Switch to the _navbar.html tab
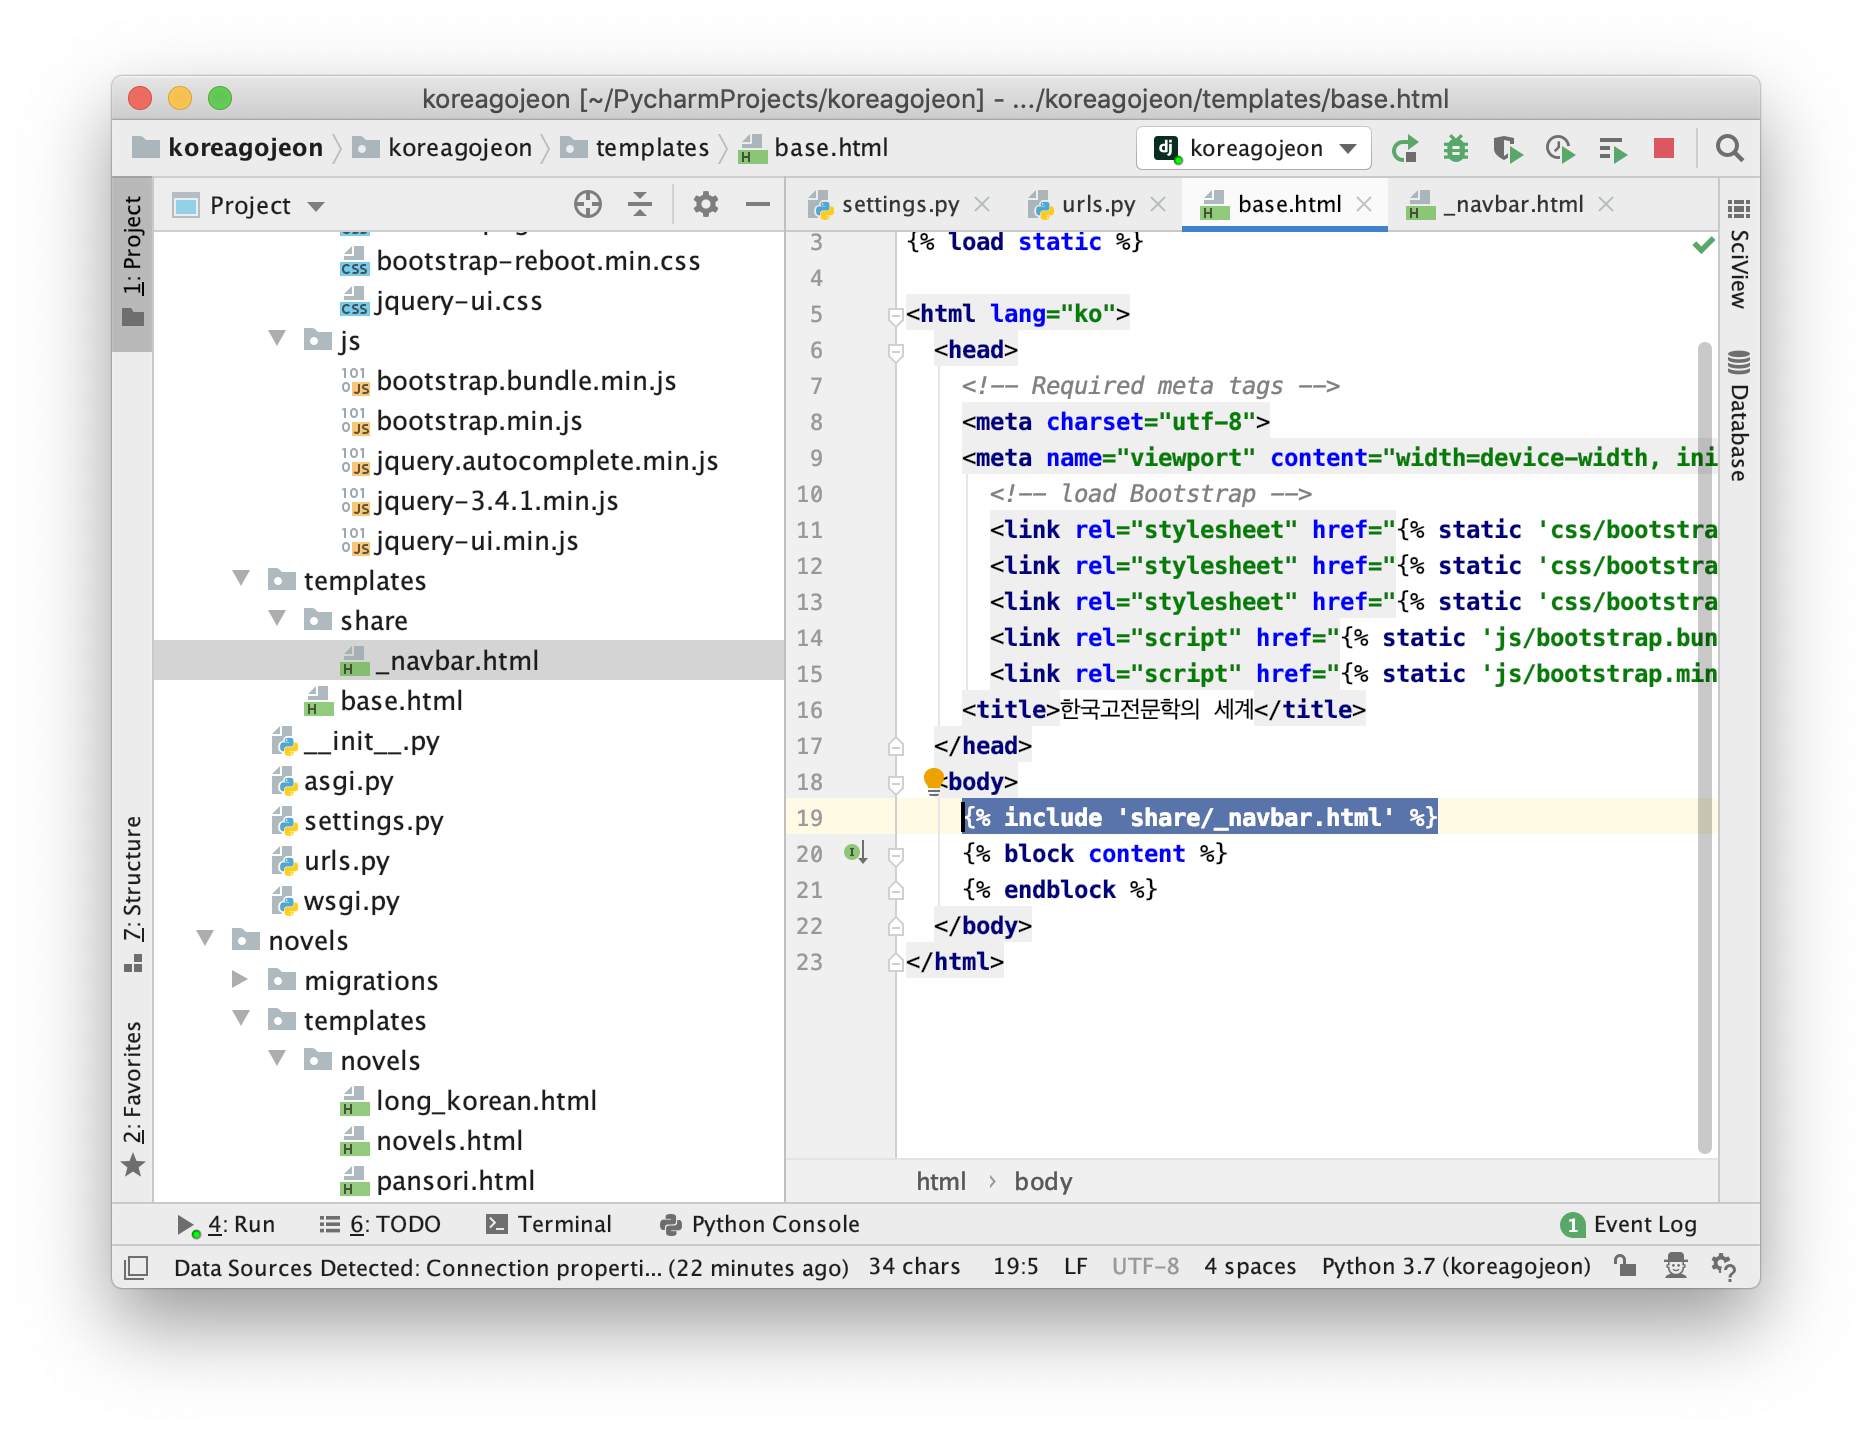Image resolution: width=1872 pixels, height=1436 pixels. tap(1512, 204)
